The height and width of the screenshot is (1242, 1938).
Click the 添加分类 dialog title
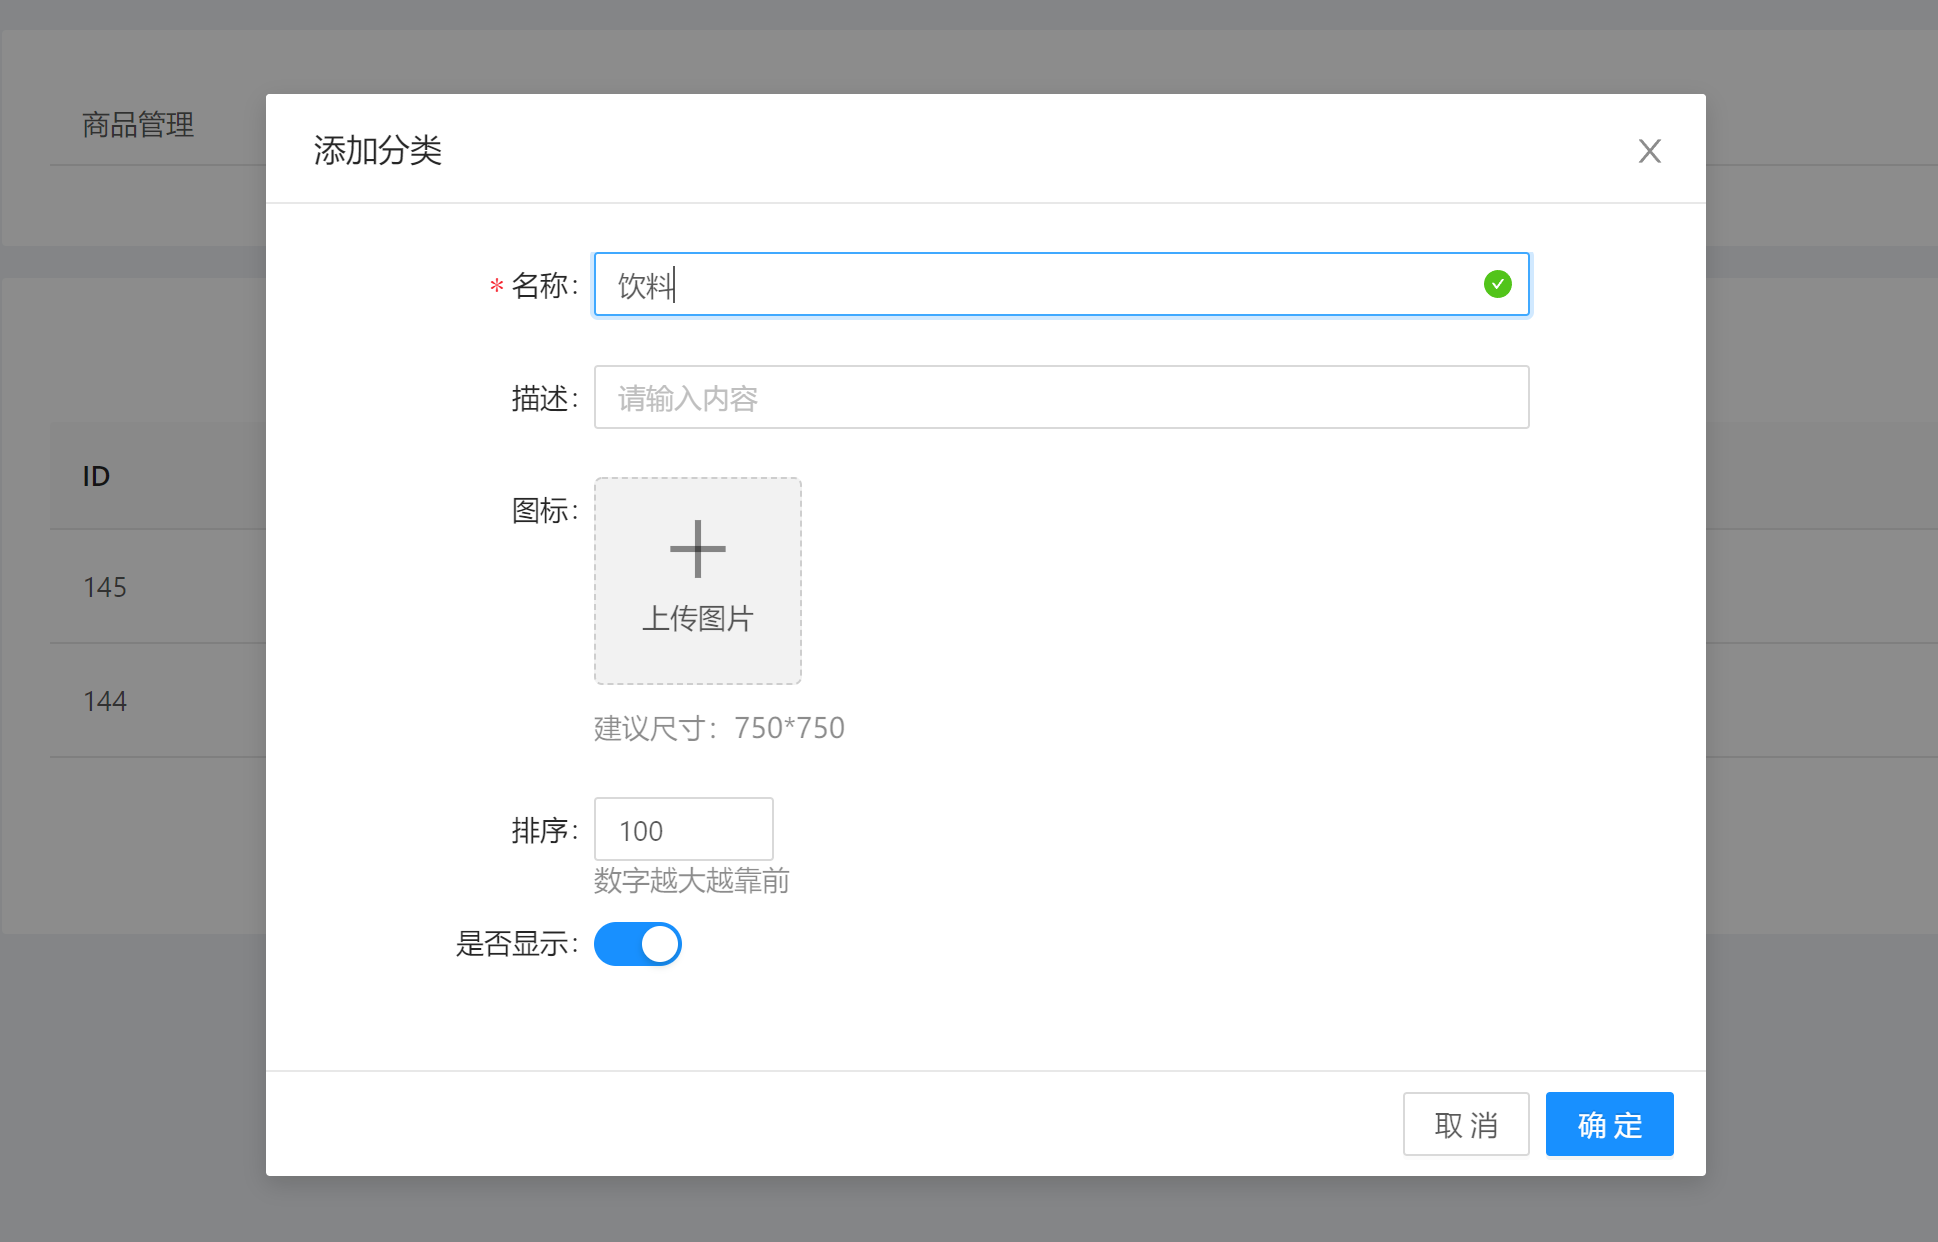click(377, 151)
